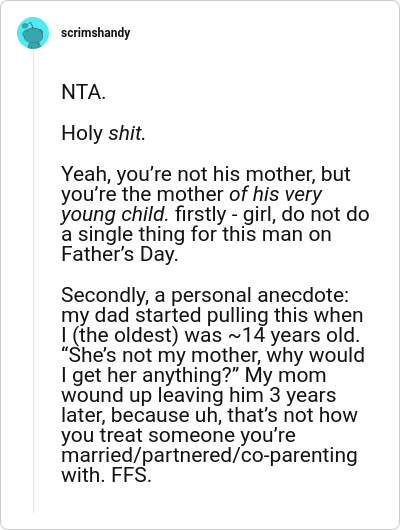Click the words 'Father's Day.'
The image size is (400, 530).
coord(119,254)
